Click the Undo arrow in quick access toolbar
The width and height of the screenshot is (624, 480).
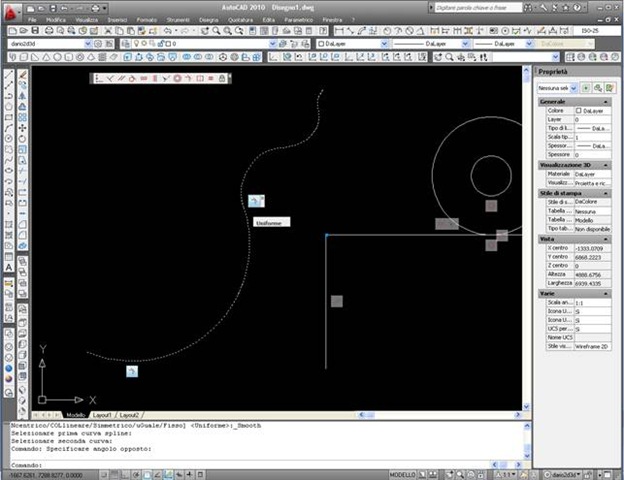(x=64, y=8)
